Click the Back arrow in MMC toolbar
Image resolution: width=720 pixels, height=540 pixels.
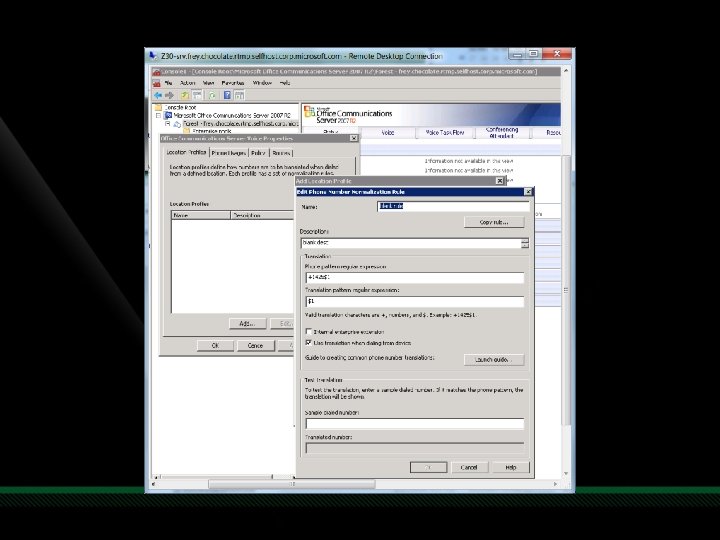[158, 96]
